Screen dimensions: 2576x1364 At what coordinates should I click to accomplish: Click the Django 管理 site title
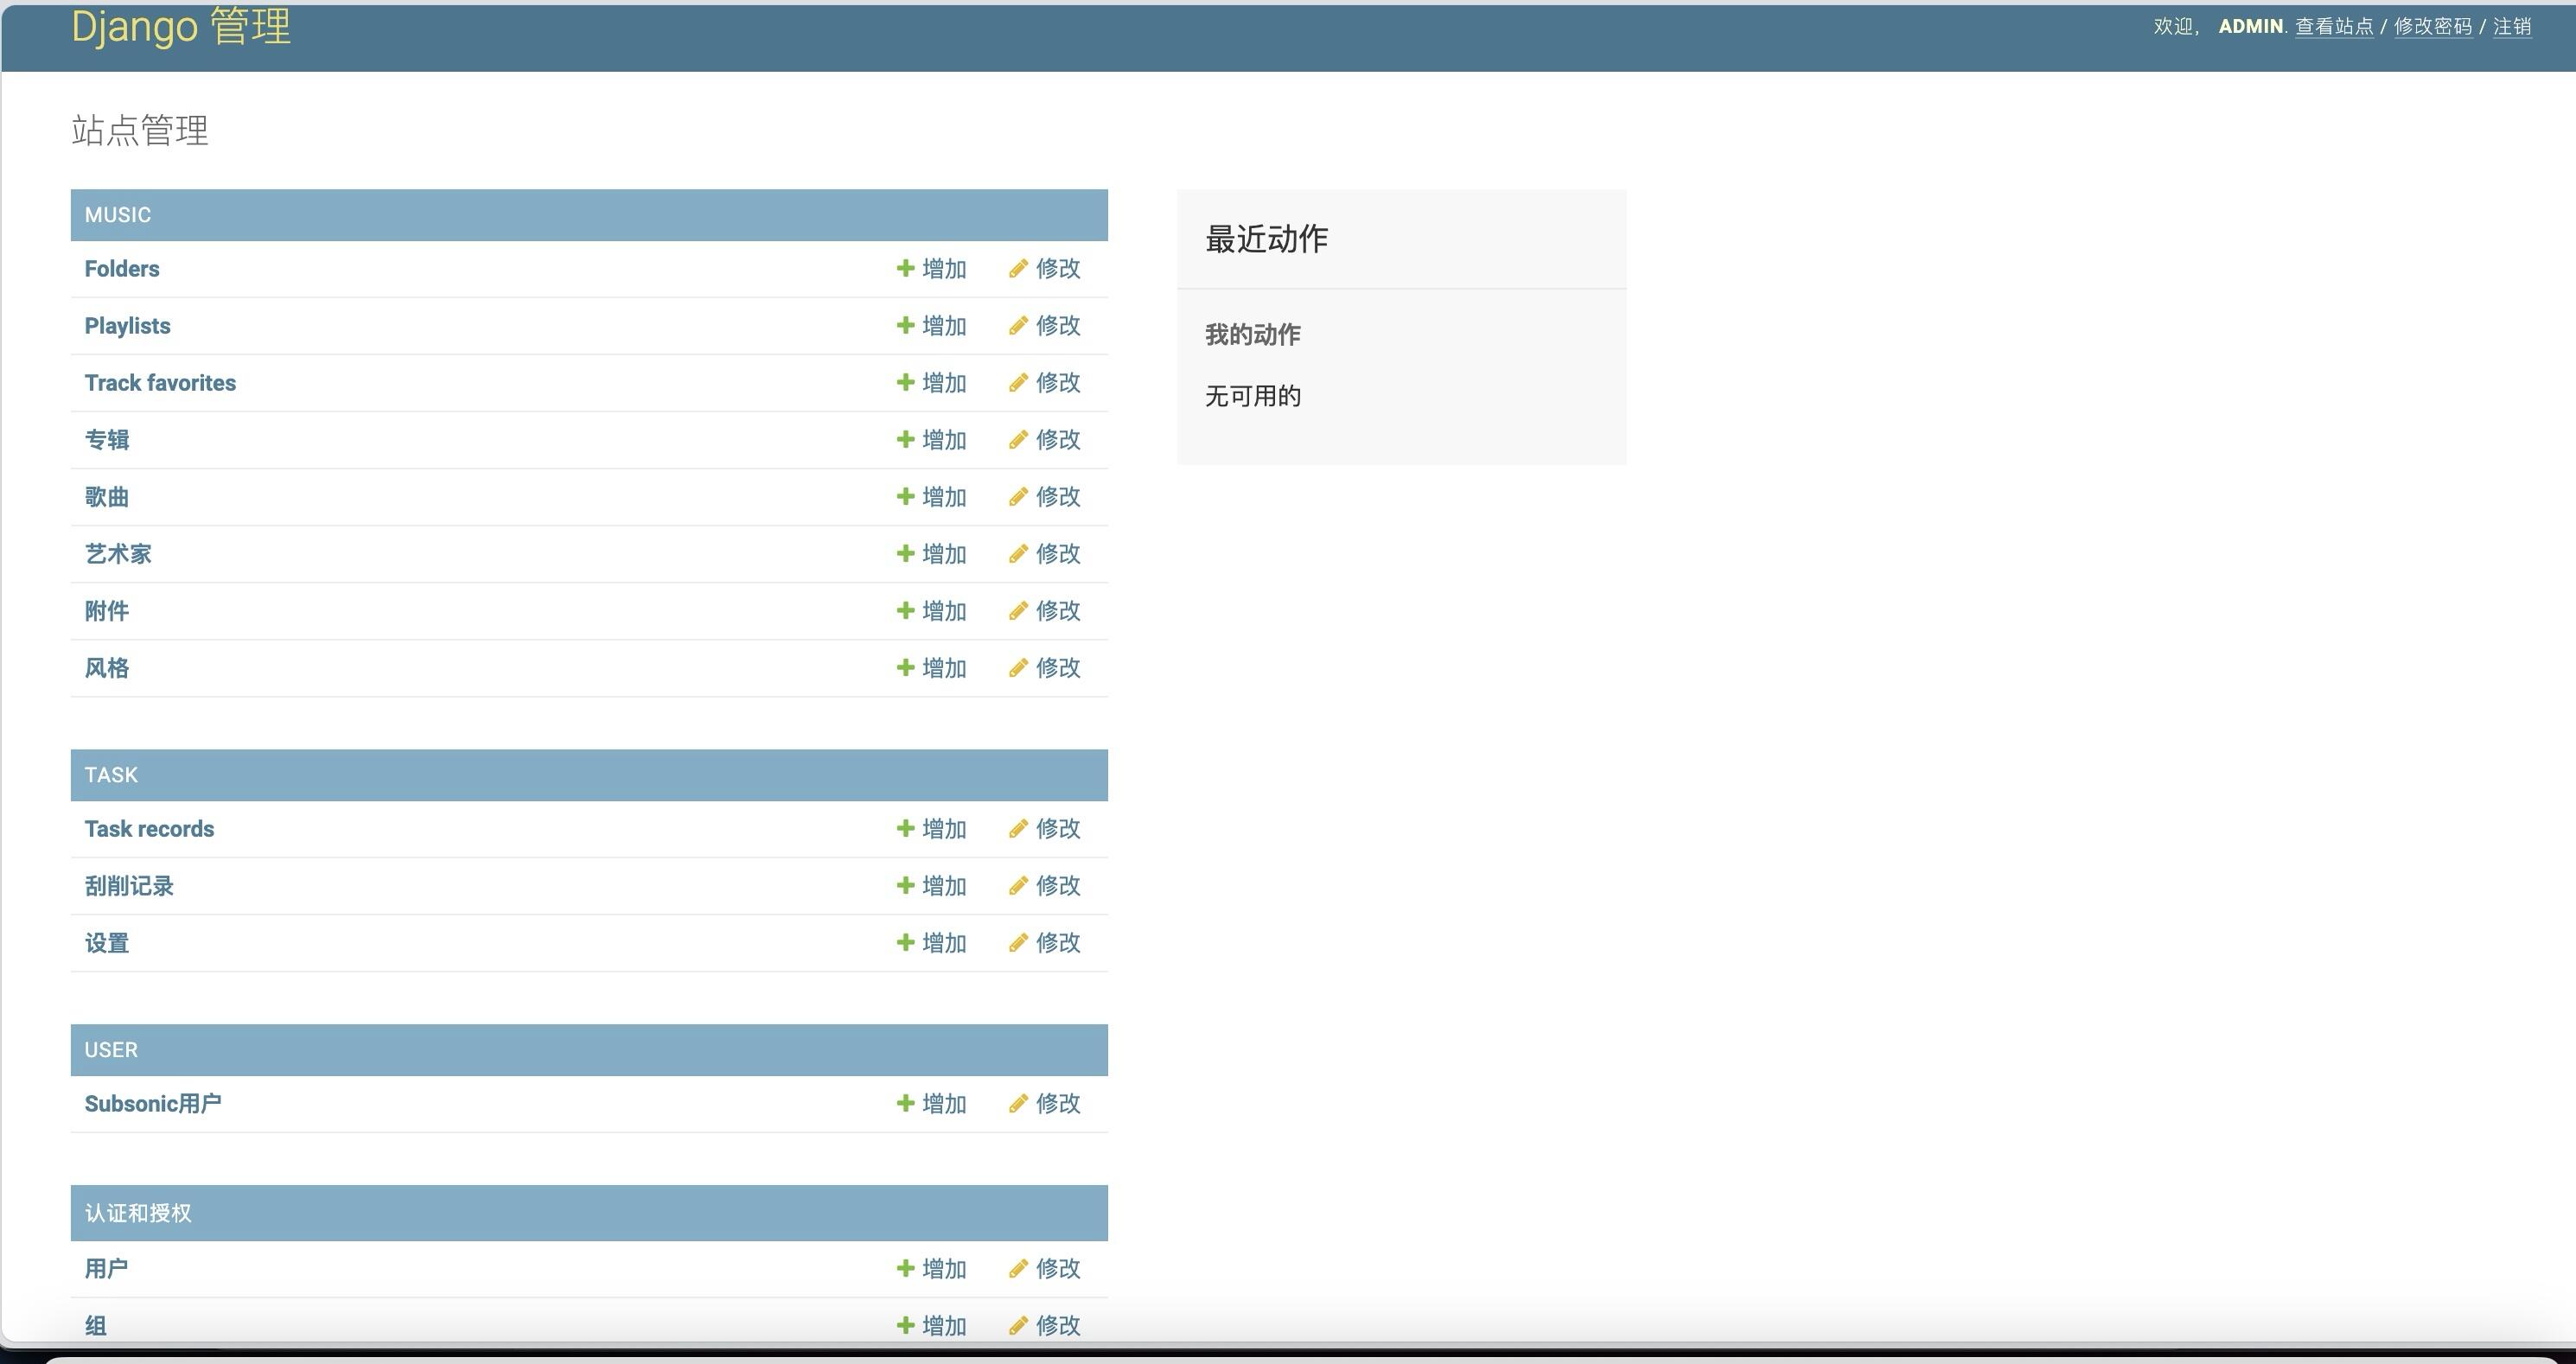(x=181, y=25)
